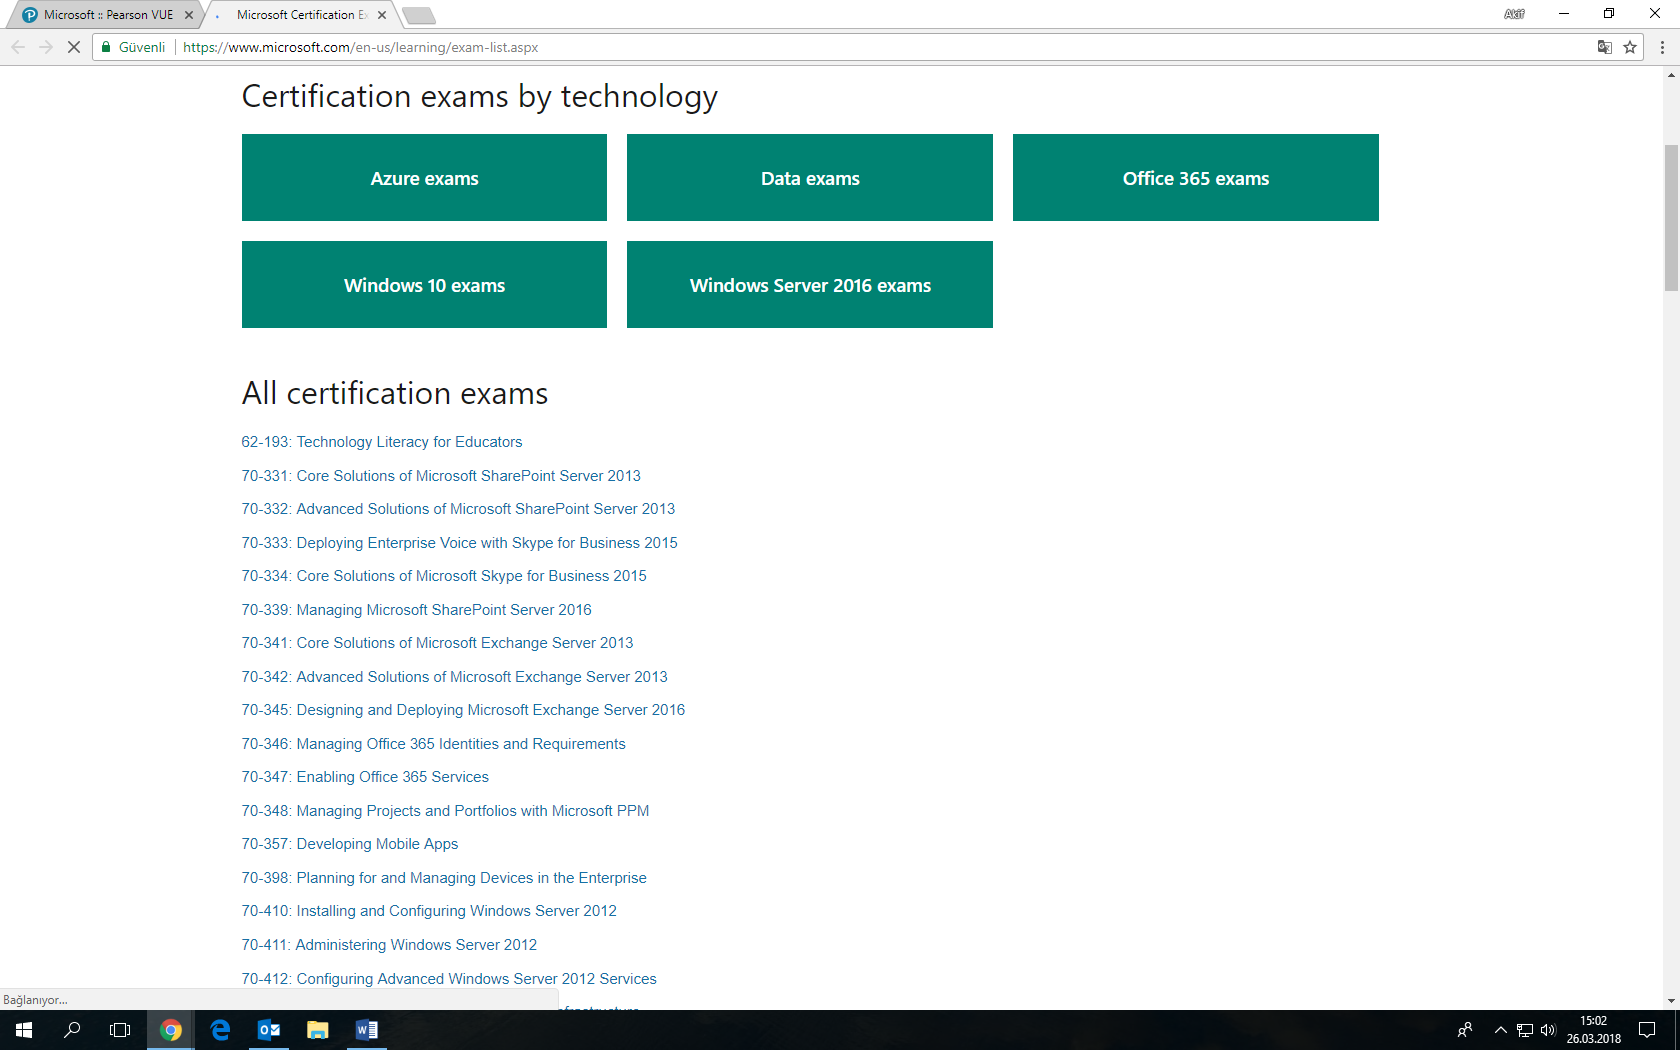The image size is (1680, 1050).
Task: Open 70-342 Advanced Solutions Exchange 2013 link
Action: pos(454,677)
